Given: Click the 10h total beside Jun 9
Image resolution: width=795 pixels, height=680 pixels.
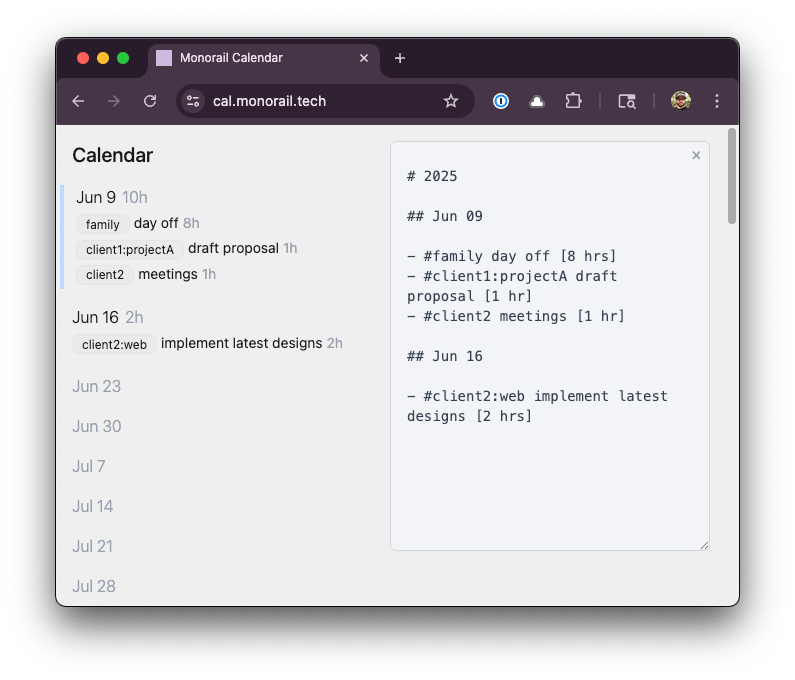Looking at the screenshot, I should pyautogui.click(x=135, y=197).
